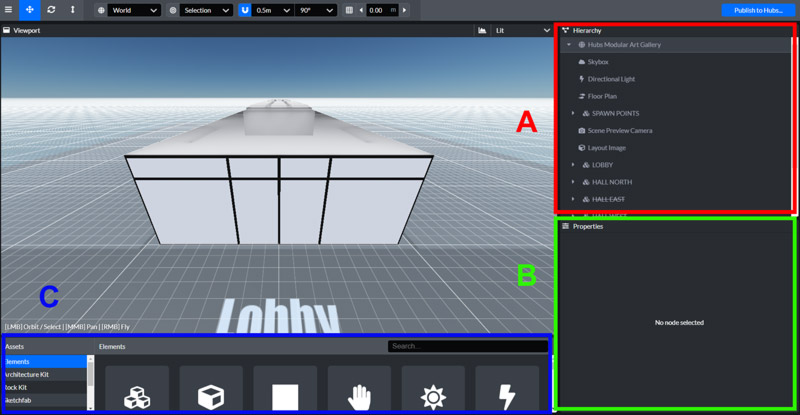Screen dimensions: 800x415
Task: Select the Translate move tool
Action: pyautogui.click(x=30, y=10)
